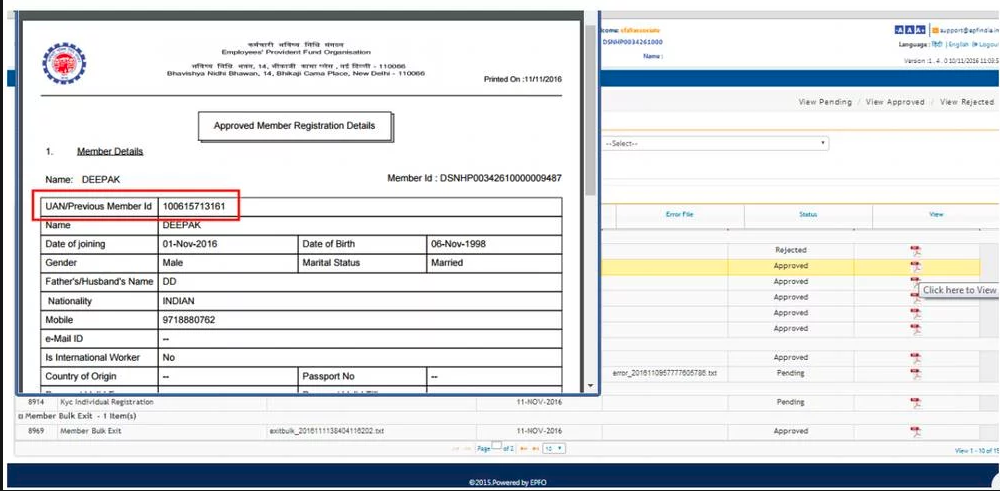The width and height of the screenshot is (1000, 491).
Task: Click the exitbulk txt file link
Action: 327,431
